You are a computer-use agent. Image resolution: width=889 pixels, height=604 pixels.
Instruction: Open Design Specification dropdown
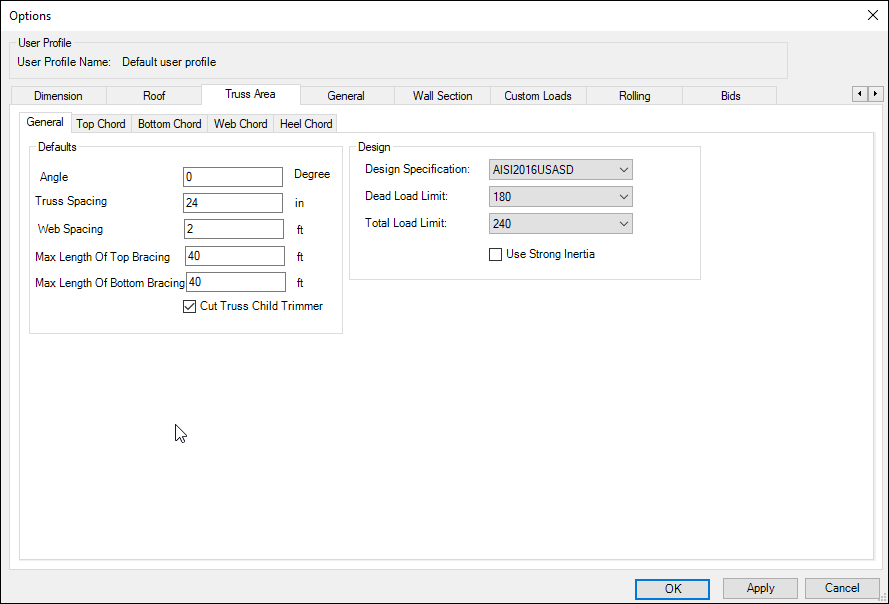tap(560, 170)
